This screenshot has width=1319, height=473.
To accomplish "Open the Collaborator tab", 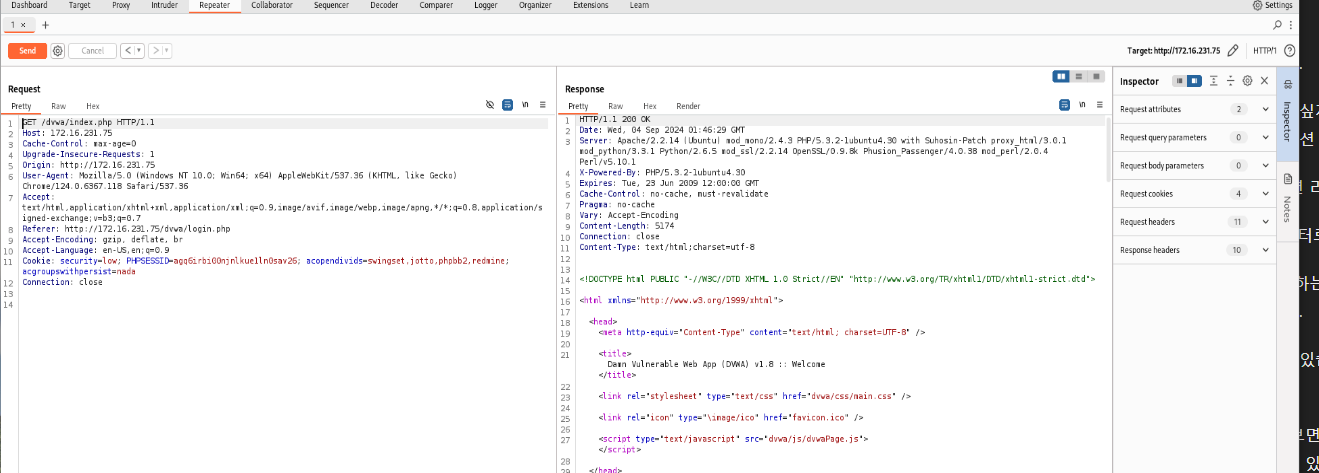I will pyautogui.click(x=272, y=5).
